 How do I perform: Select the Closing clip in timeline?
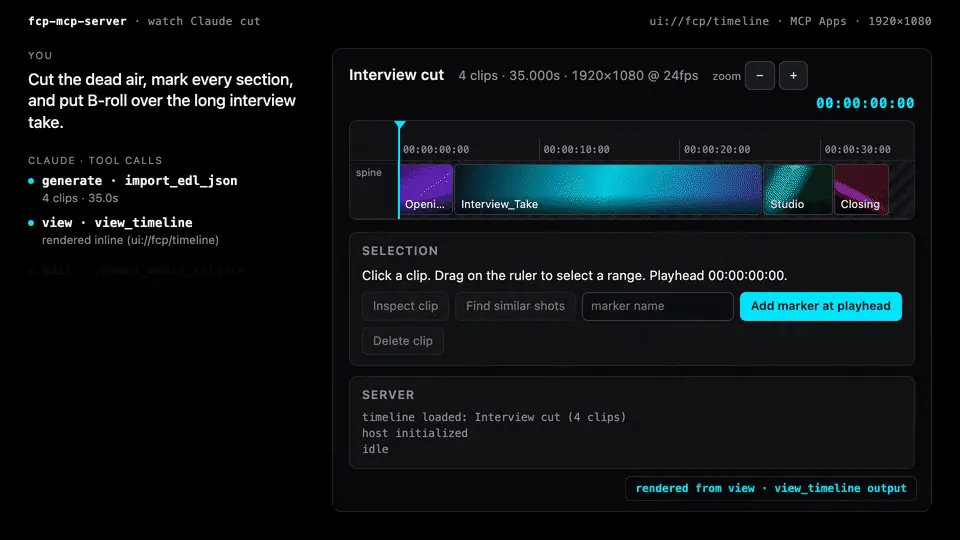(x=861, y=189)
